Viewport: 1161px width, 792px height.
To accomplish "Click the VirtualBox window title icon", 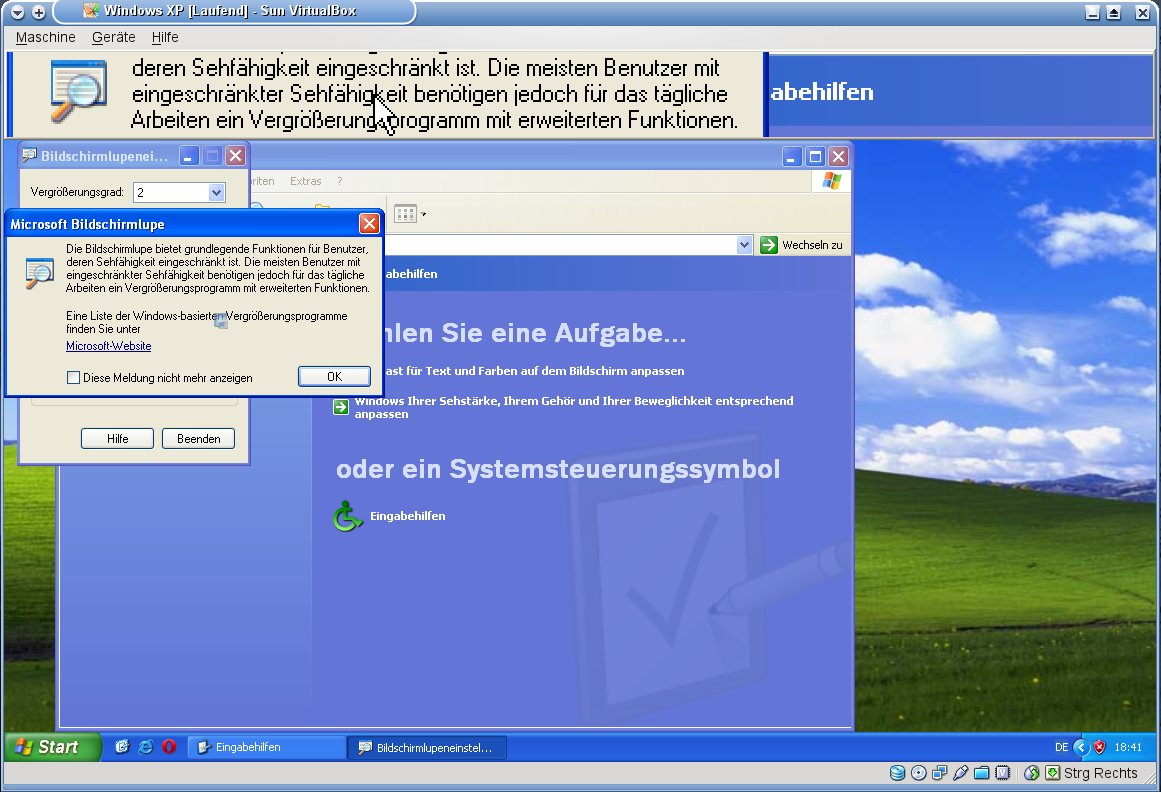I will (x=90, y=10).
